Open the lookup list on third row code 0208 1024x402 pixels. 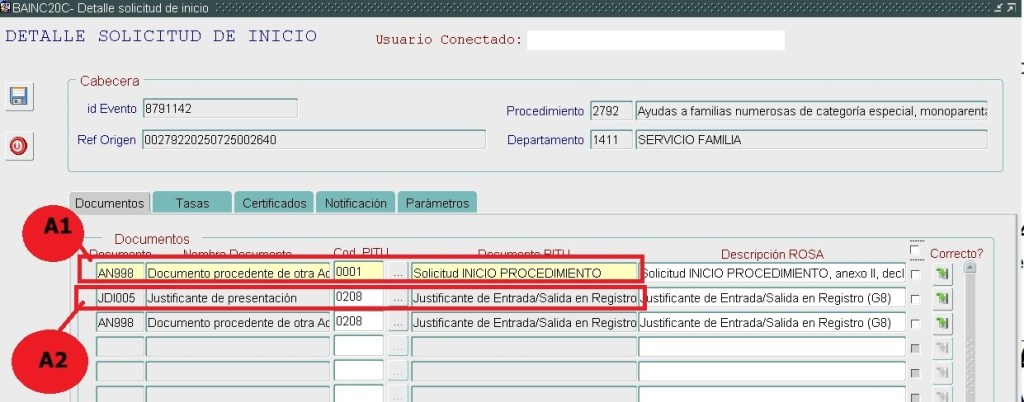point(397,322)
